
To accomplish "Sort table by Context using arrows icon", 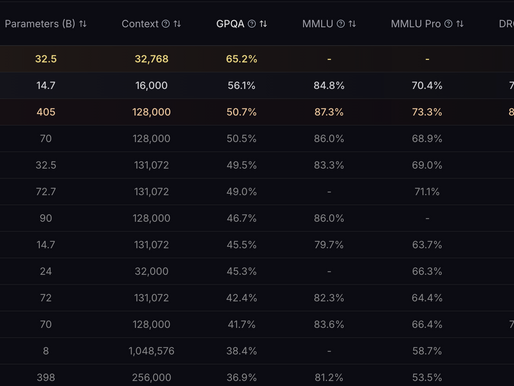I will pyautogui.click(x=177, y=24).
